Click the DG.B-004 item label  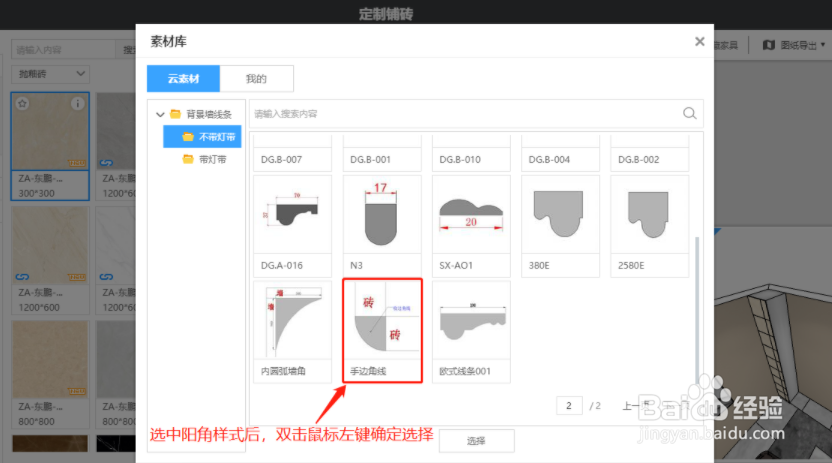coord(549,159)
